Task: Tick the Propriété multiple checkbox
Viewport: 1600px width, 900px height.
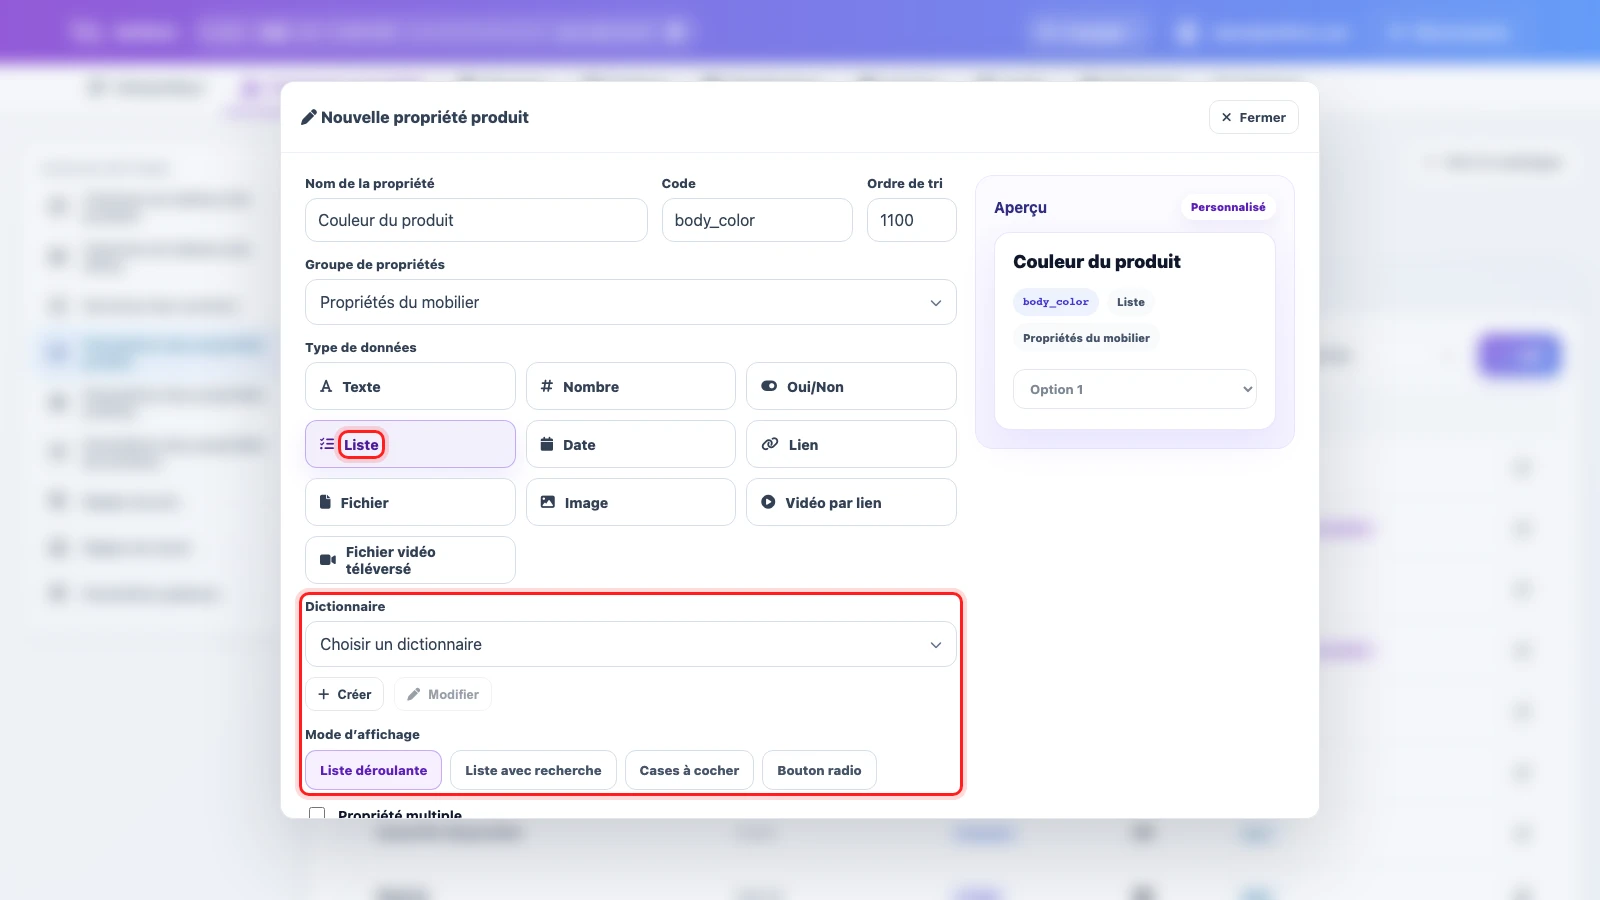Action: point(317,813)
